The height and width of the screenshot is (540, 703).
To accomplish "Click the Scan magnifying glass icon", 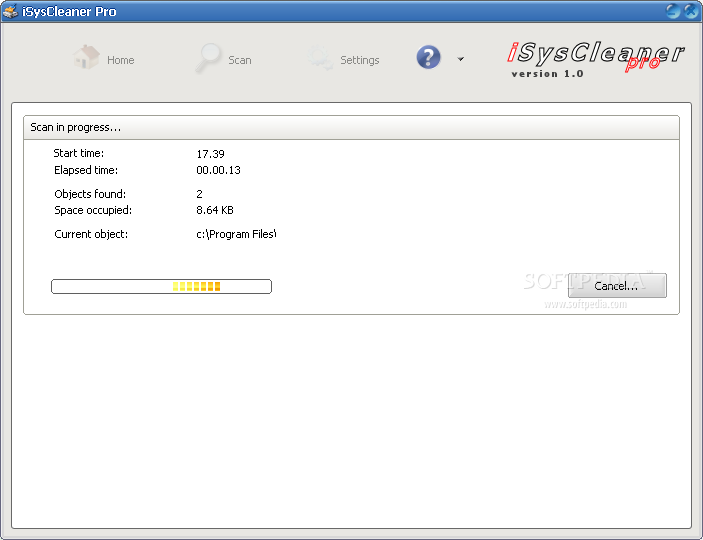I will tap(208, 58).
